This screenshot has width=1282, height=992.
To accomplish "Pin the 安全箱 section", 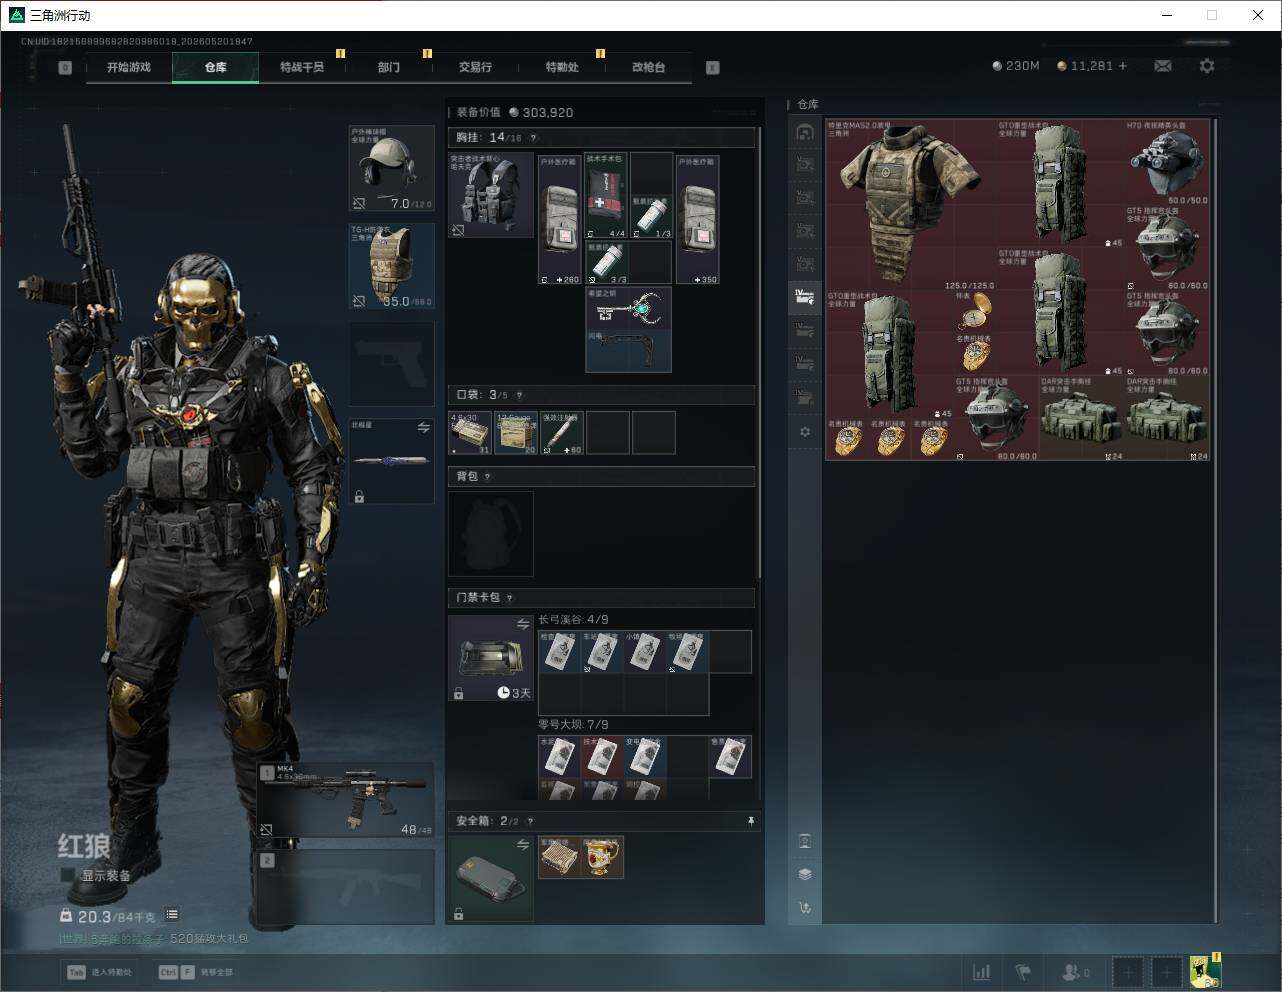I will pos(751,821).
